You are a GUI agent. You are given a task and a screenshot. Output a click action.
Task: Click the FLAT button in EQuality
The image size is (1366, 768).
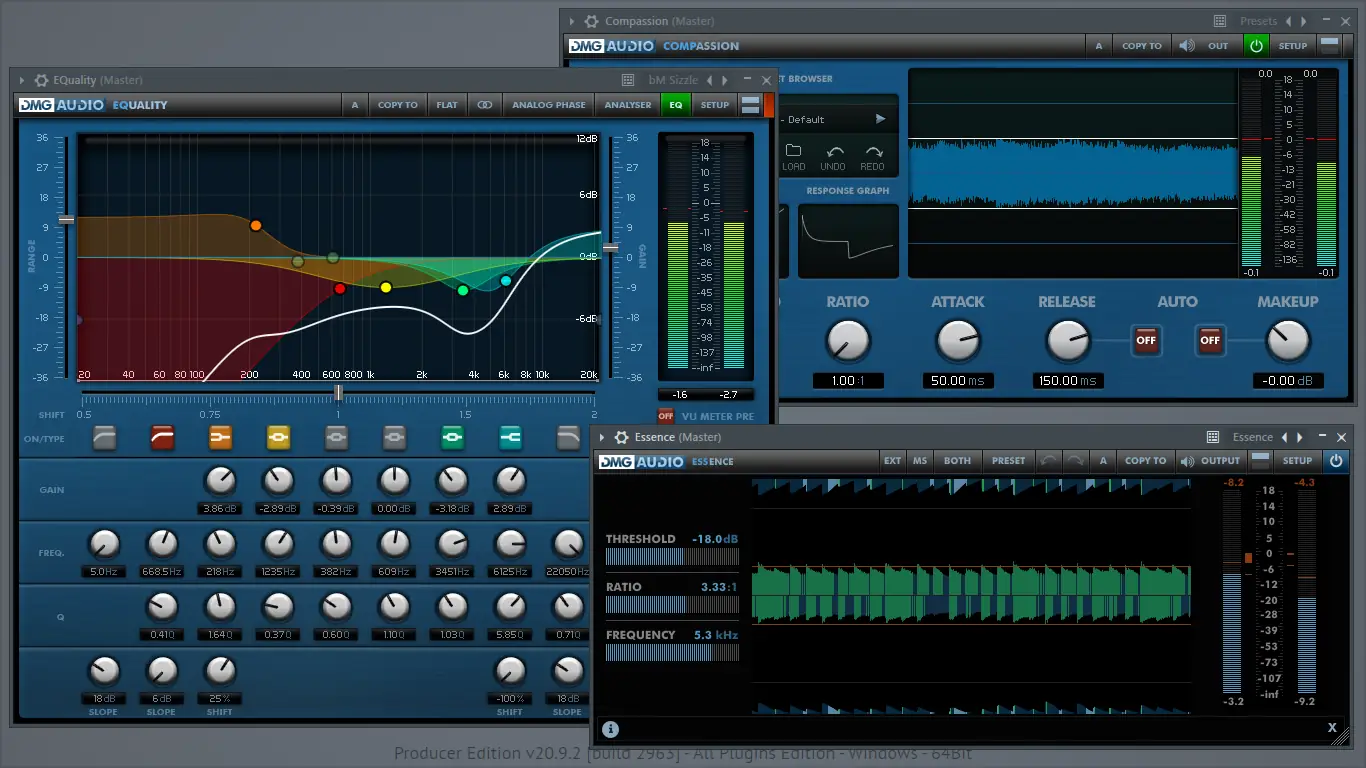click(x=447, y=105)
